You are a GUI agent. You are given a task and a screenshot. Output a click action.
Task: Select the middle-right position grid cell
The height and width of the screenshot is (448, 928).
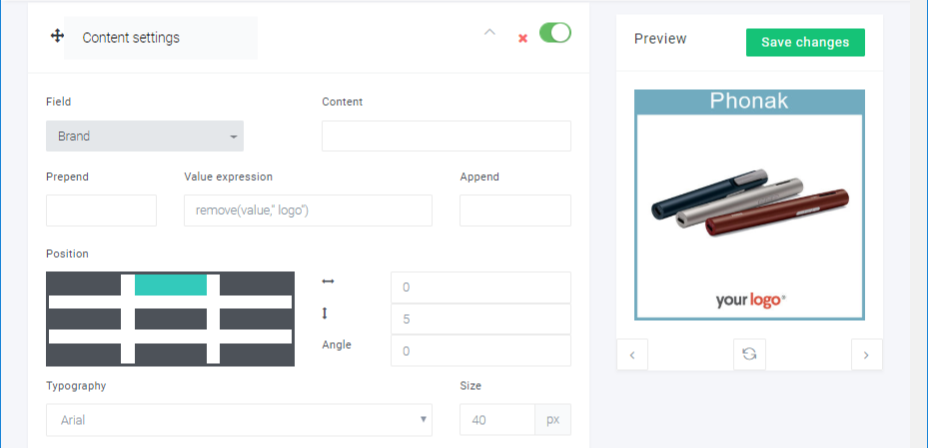click(x=257, y=319)
